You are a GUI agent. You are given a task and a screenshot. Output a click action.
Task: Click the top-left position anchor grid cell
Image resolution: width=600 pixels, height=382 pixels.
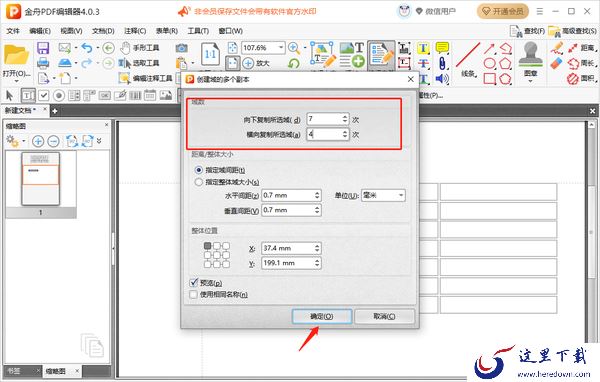[207, 246]
